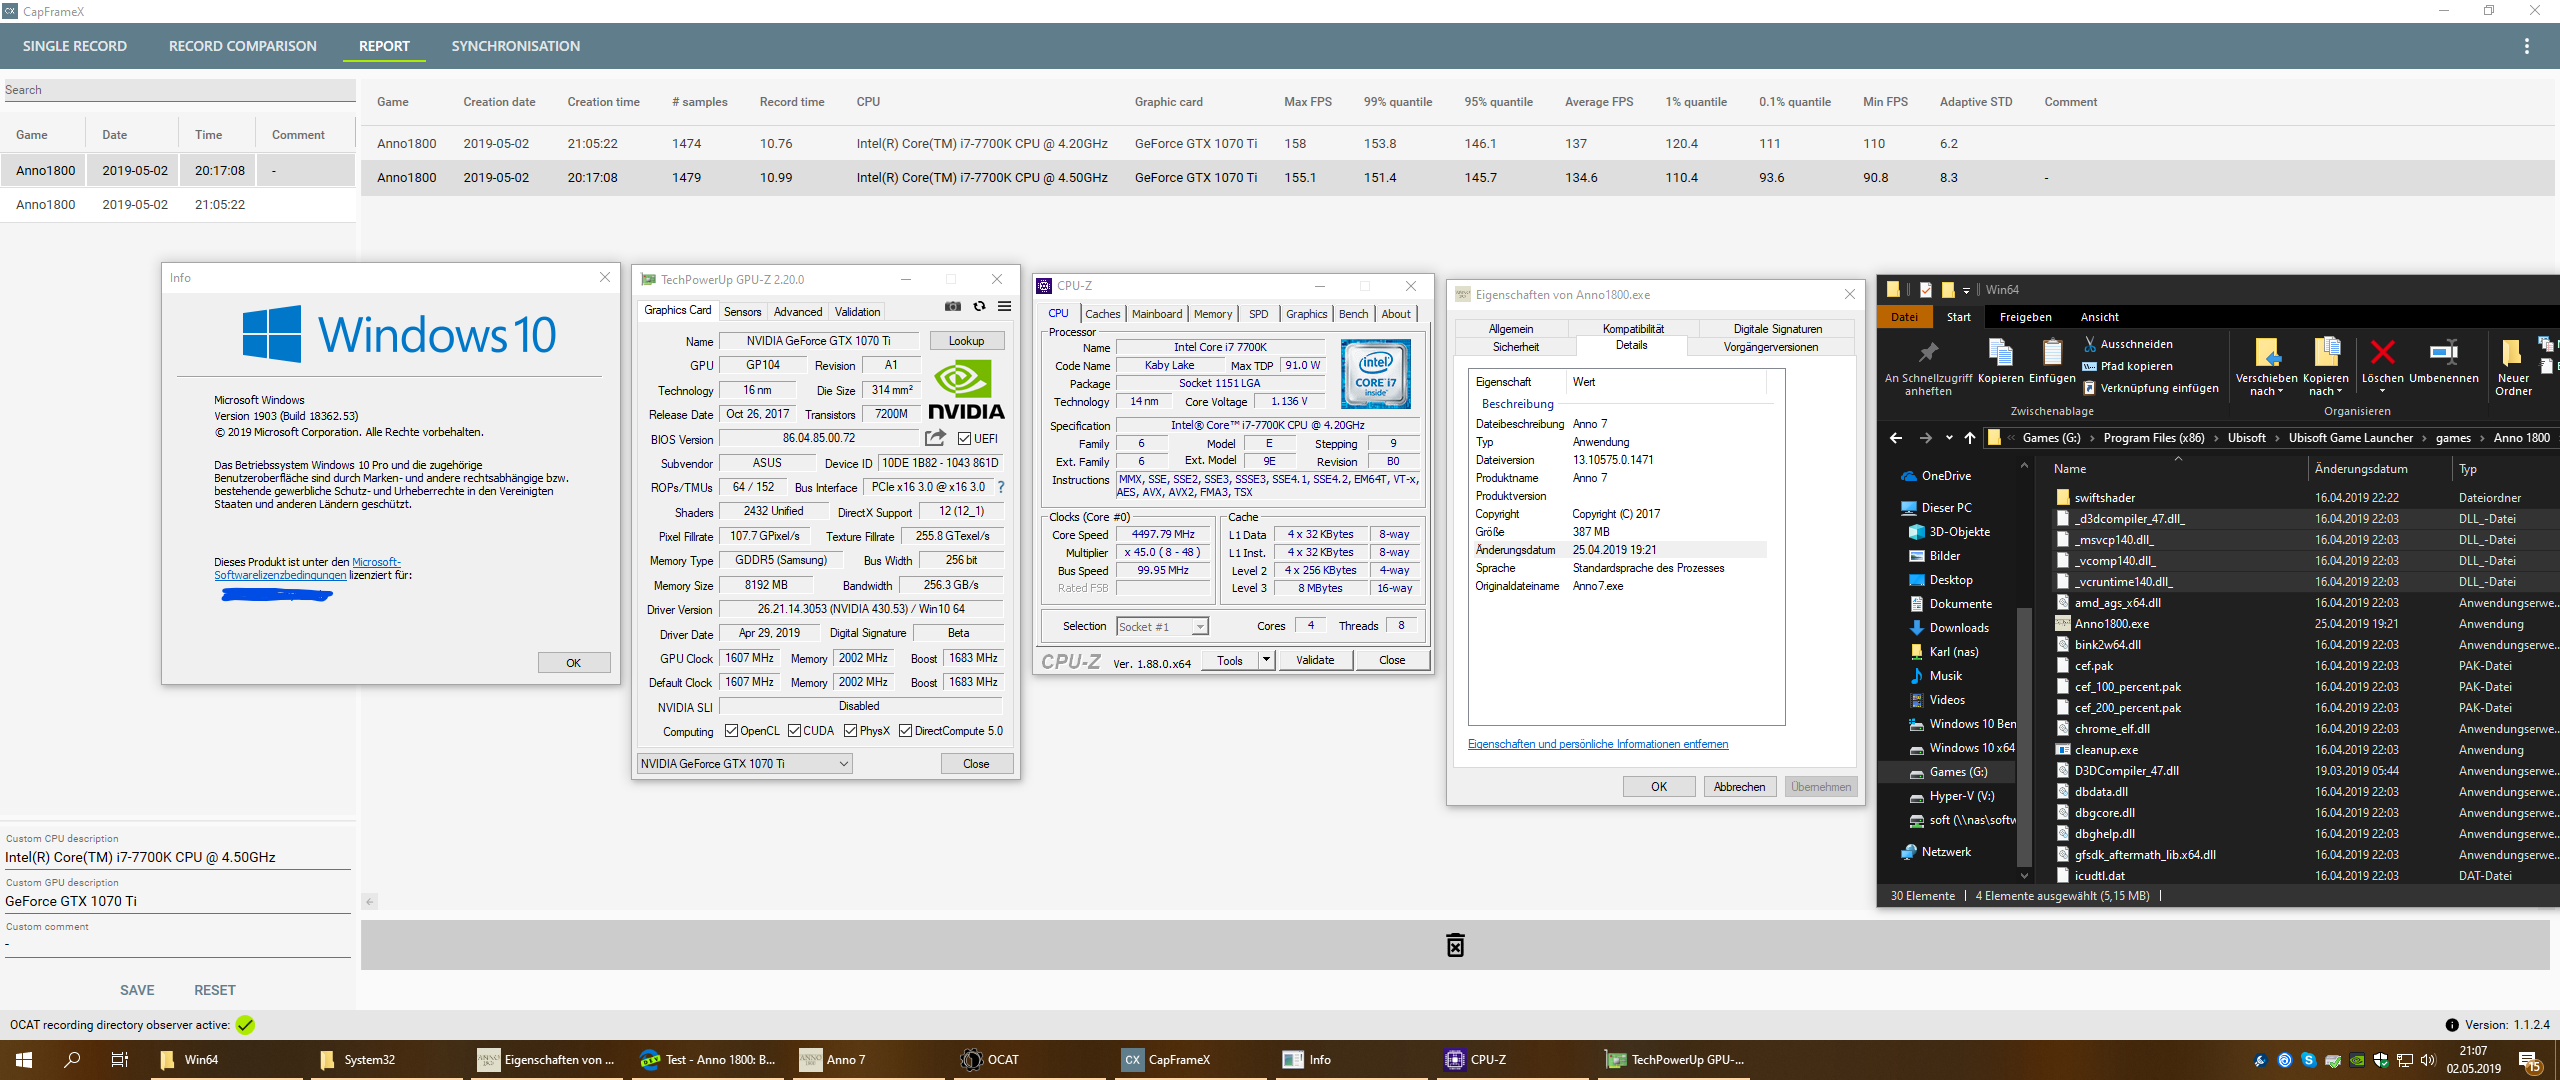Toggle the OpenCL checkbox
This screenshot has width=2560, height=1080.
coord(731,731)
